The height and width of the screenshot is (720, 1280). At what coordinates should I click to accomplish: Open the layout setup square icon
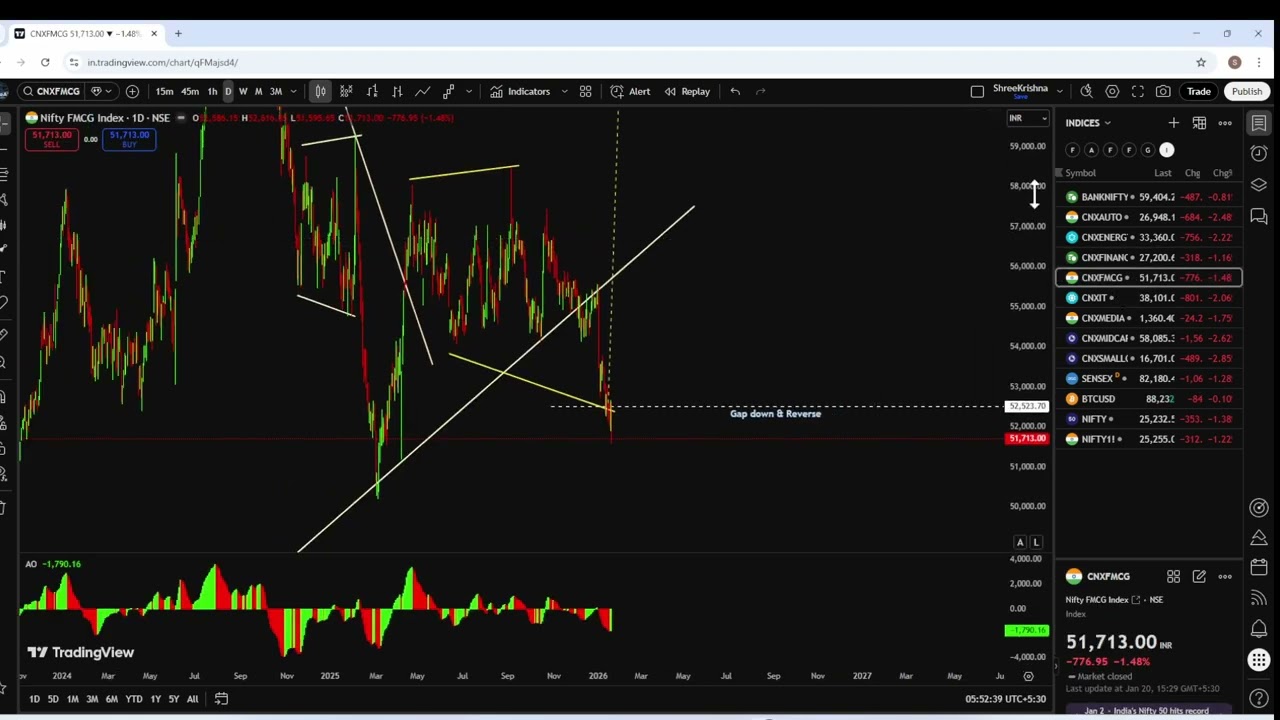click(x=977, y=91)
